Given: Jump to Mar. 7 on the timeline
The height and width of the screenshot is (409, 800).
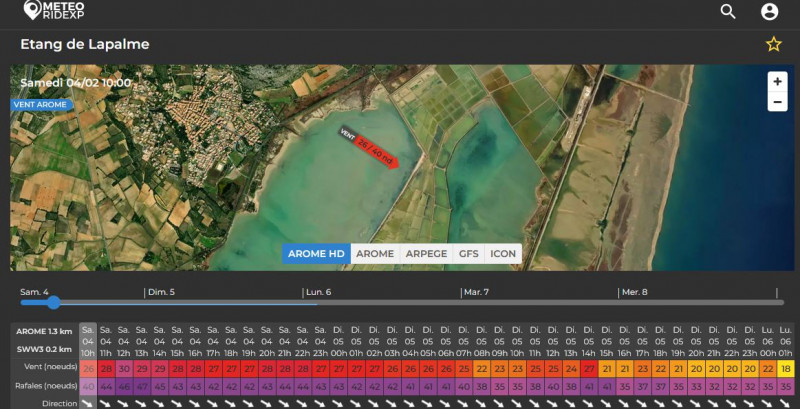Looking at the screenshot, I should [x=475, y=292].
